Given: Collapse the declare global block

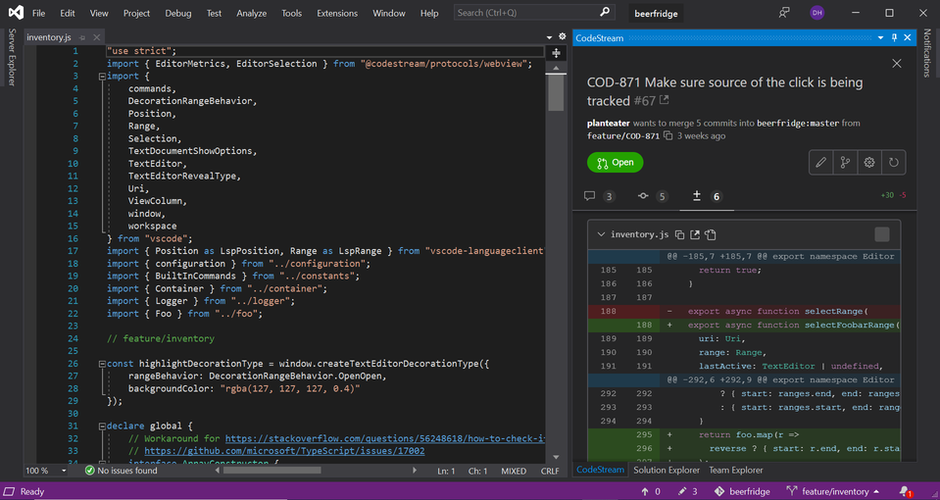Looking at the screenshot, I should [x=102, y=426].
